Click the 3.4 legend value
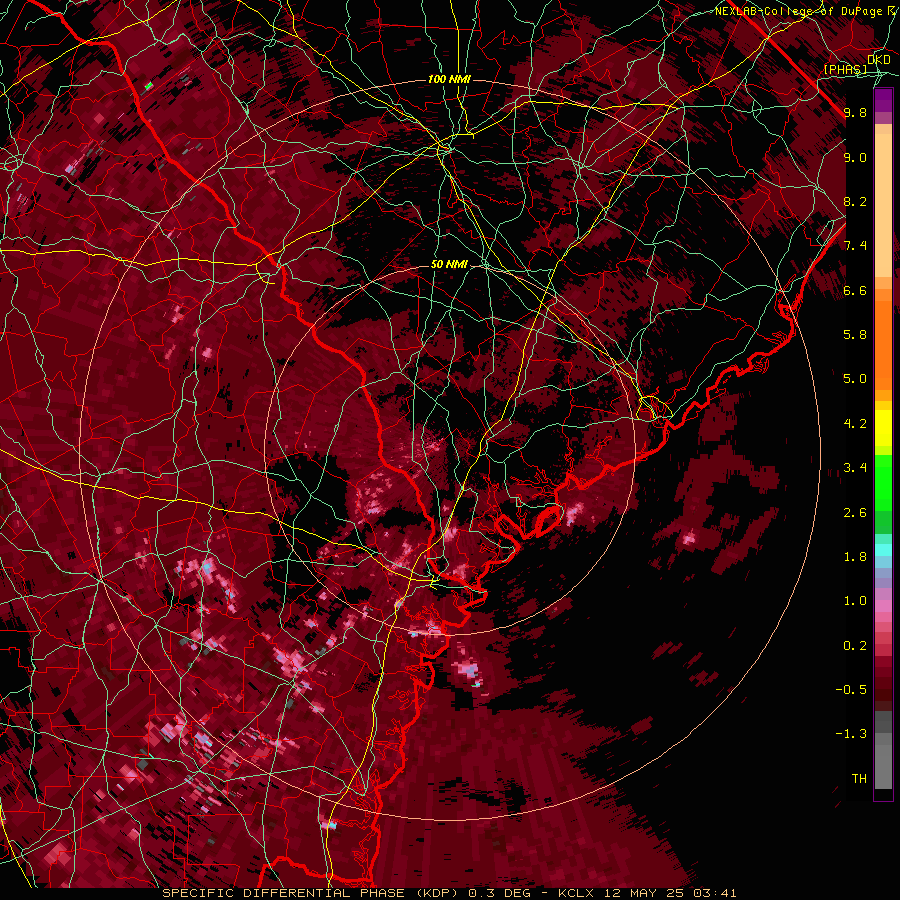The width and height of the screenshot is (900, 900). [855, 468]
